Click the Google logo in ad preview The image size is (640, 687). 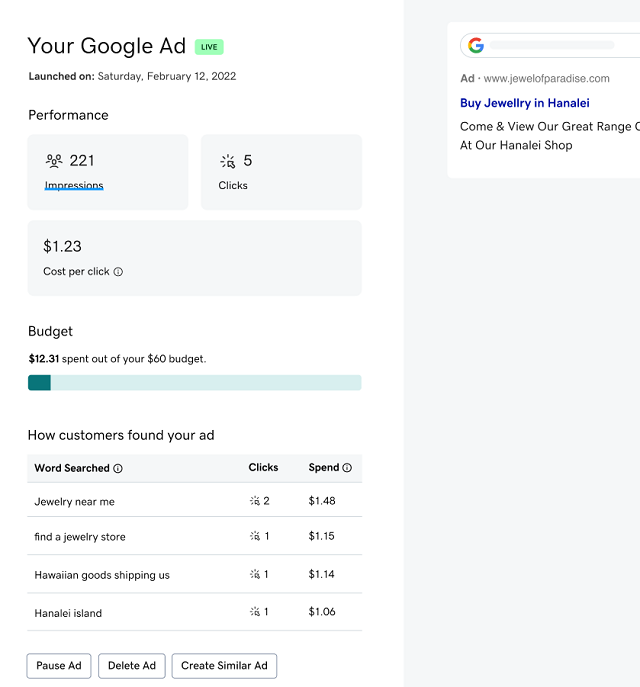tap(476, 46)
